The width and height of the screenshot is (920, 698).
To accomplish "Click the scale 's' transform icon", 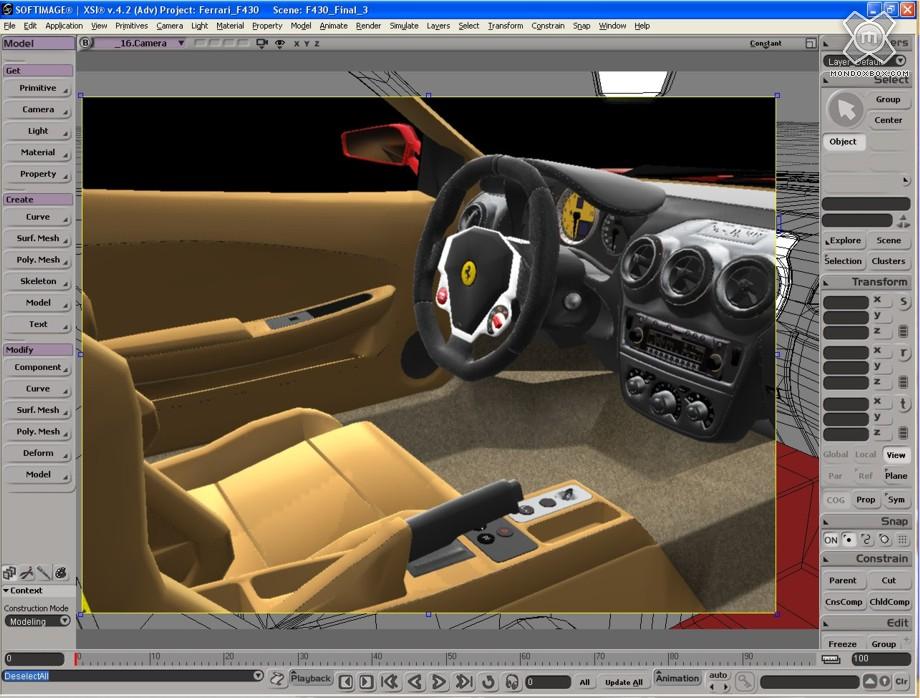I will (x=903, y=301).
